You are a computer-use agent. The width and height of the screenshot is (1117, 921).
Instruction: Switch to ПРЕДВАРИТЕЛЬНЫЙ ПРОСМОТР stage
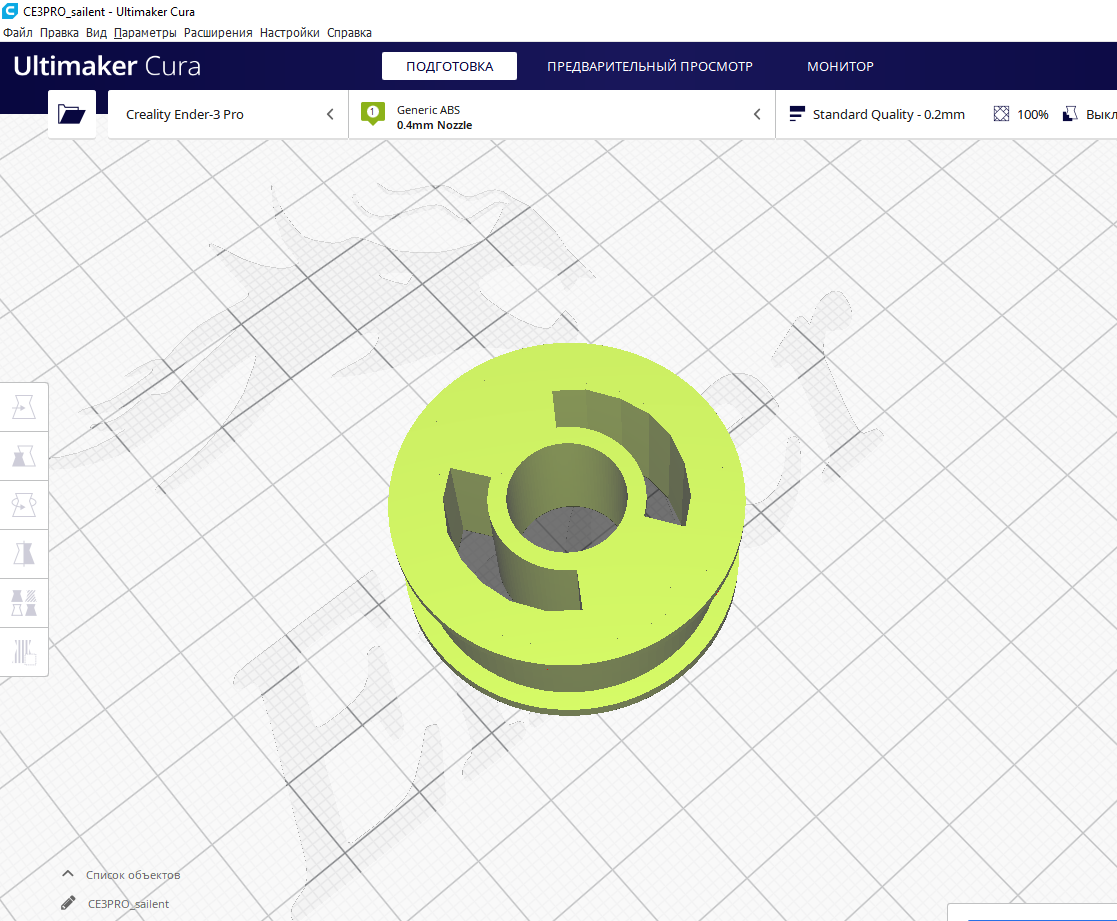[x=650, y=66]
